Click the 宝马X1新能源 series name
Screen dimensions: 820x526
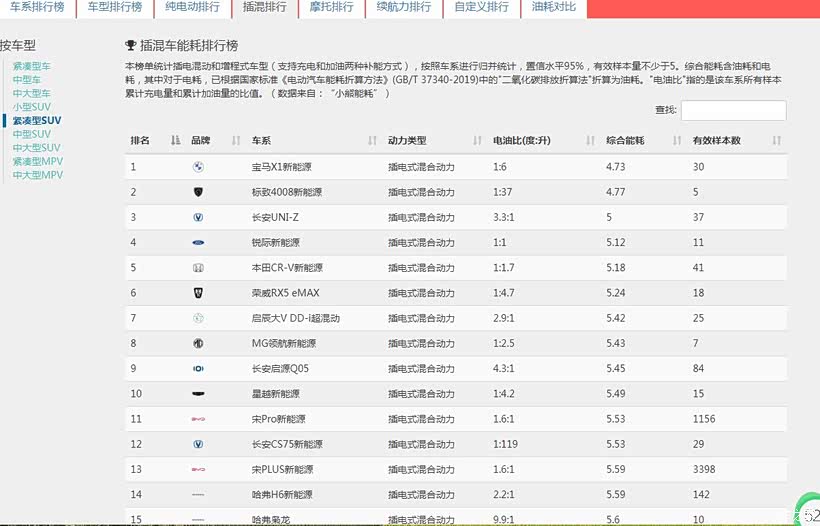[281, 167]
